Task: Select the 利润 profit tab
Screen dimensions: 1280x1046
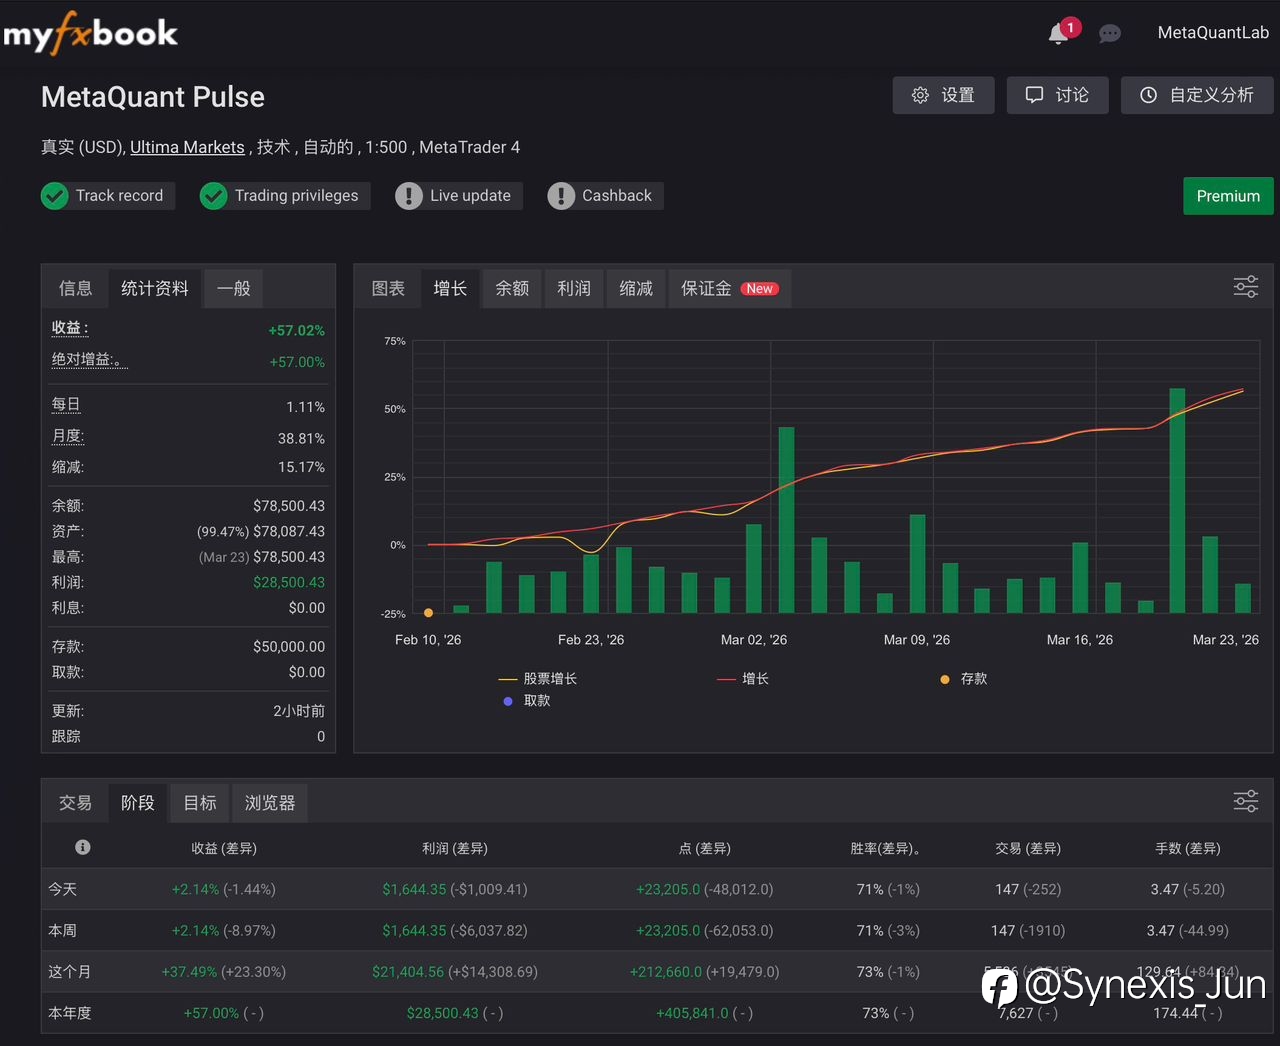Action: click(x=574, y=288)
